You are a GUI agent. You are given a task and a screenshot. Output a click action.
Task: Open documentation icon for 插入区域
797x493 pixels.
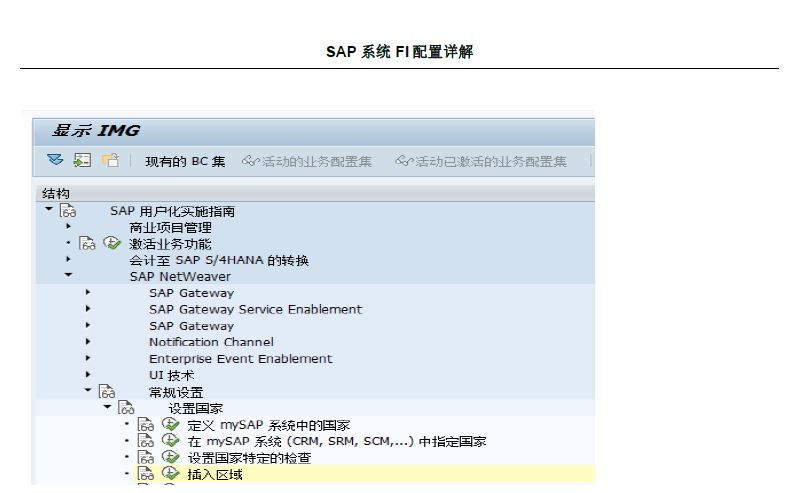[x=146, y=473]
